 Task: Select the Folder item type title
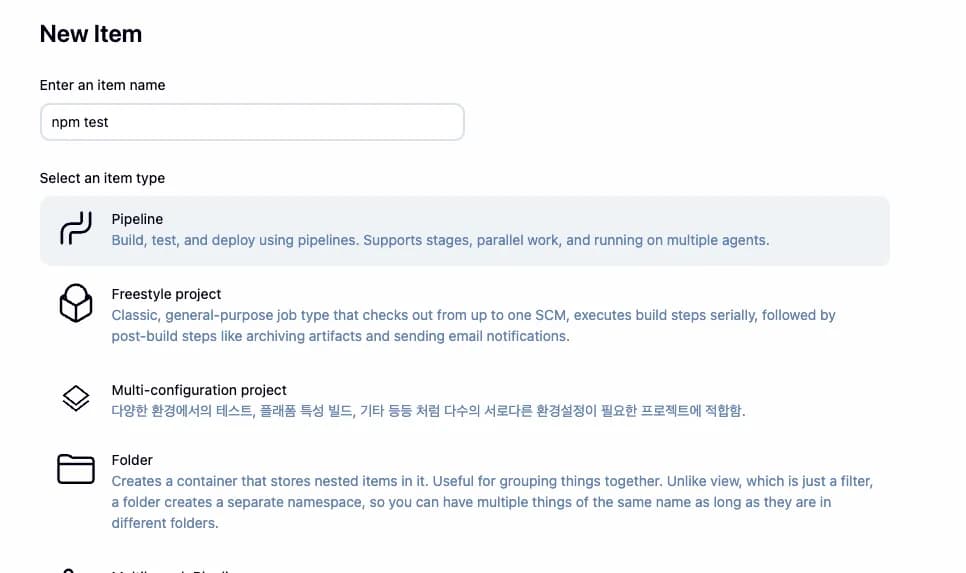tap(132, 460)
